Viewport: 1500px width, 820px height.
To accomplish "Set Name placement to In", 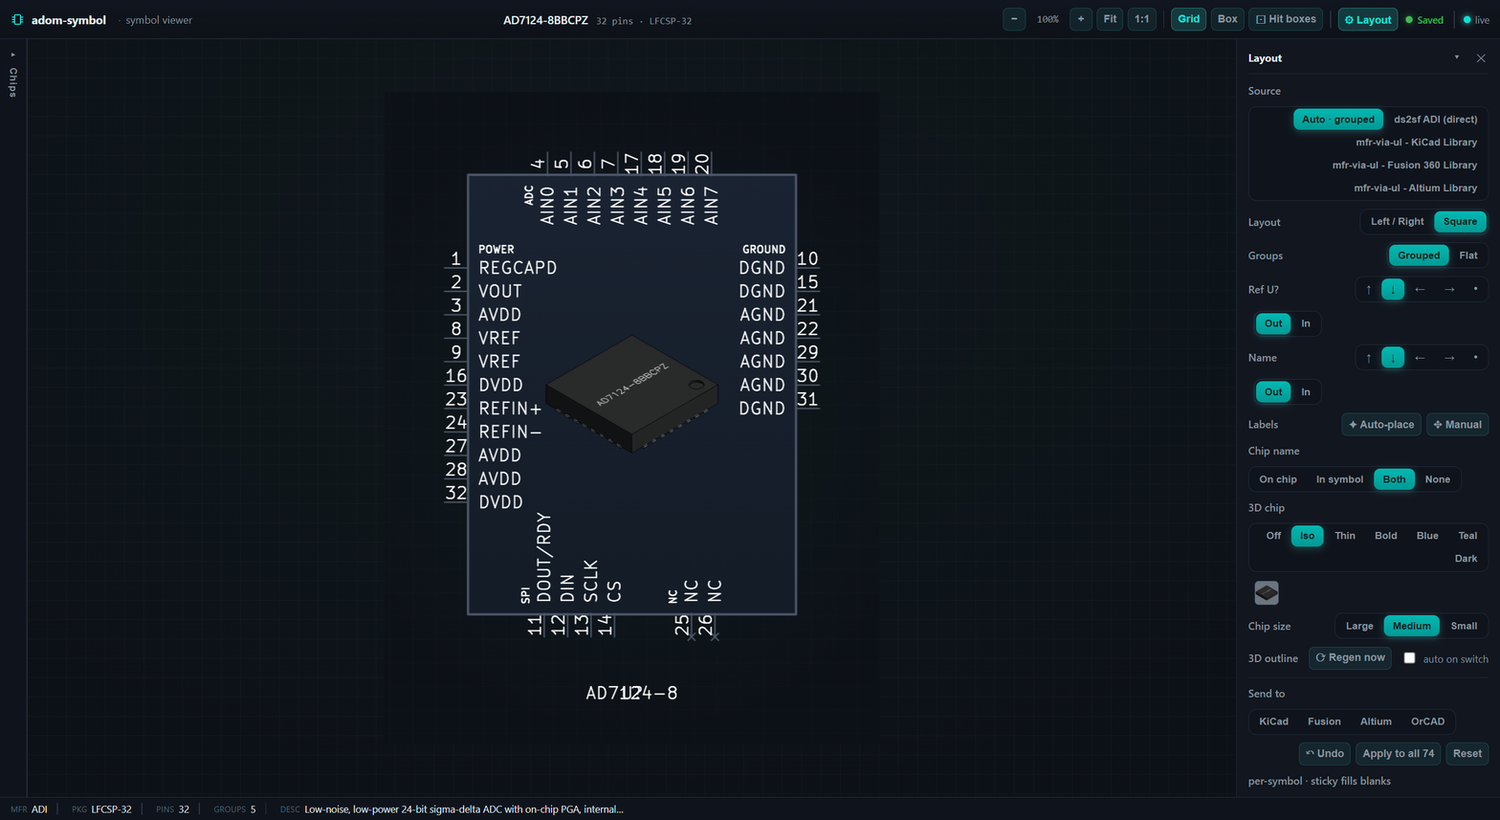I will [1305, 392].
